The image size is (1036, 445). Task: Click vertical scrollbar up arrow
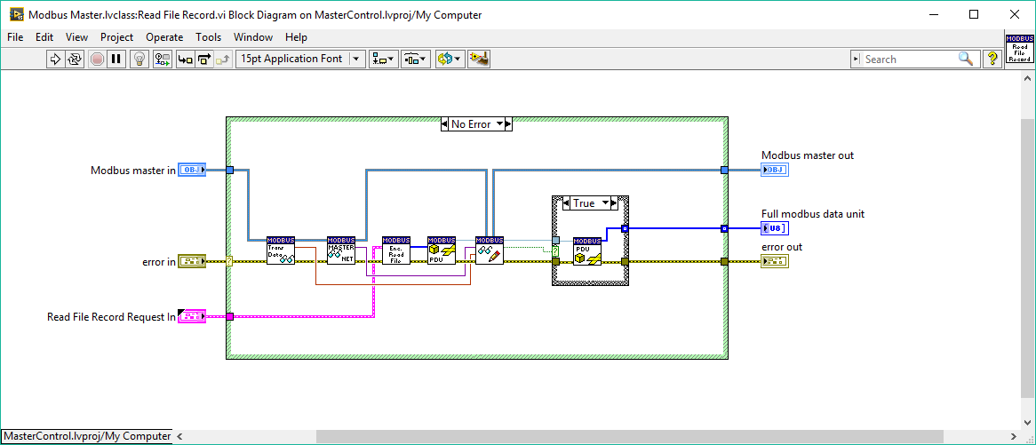[1028, 77]
